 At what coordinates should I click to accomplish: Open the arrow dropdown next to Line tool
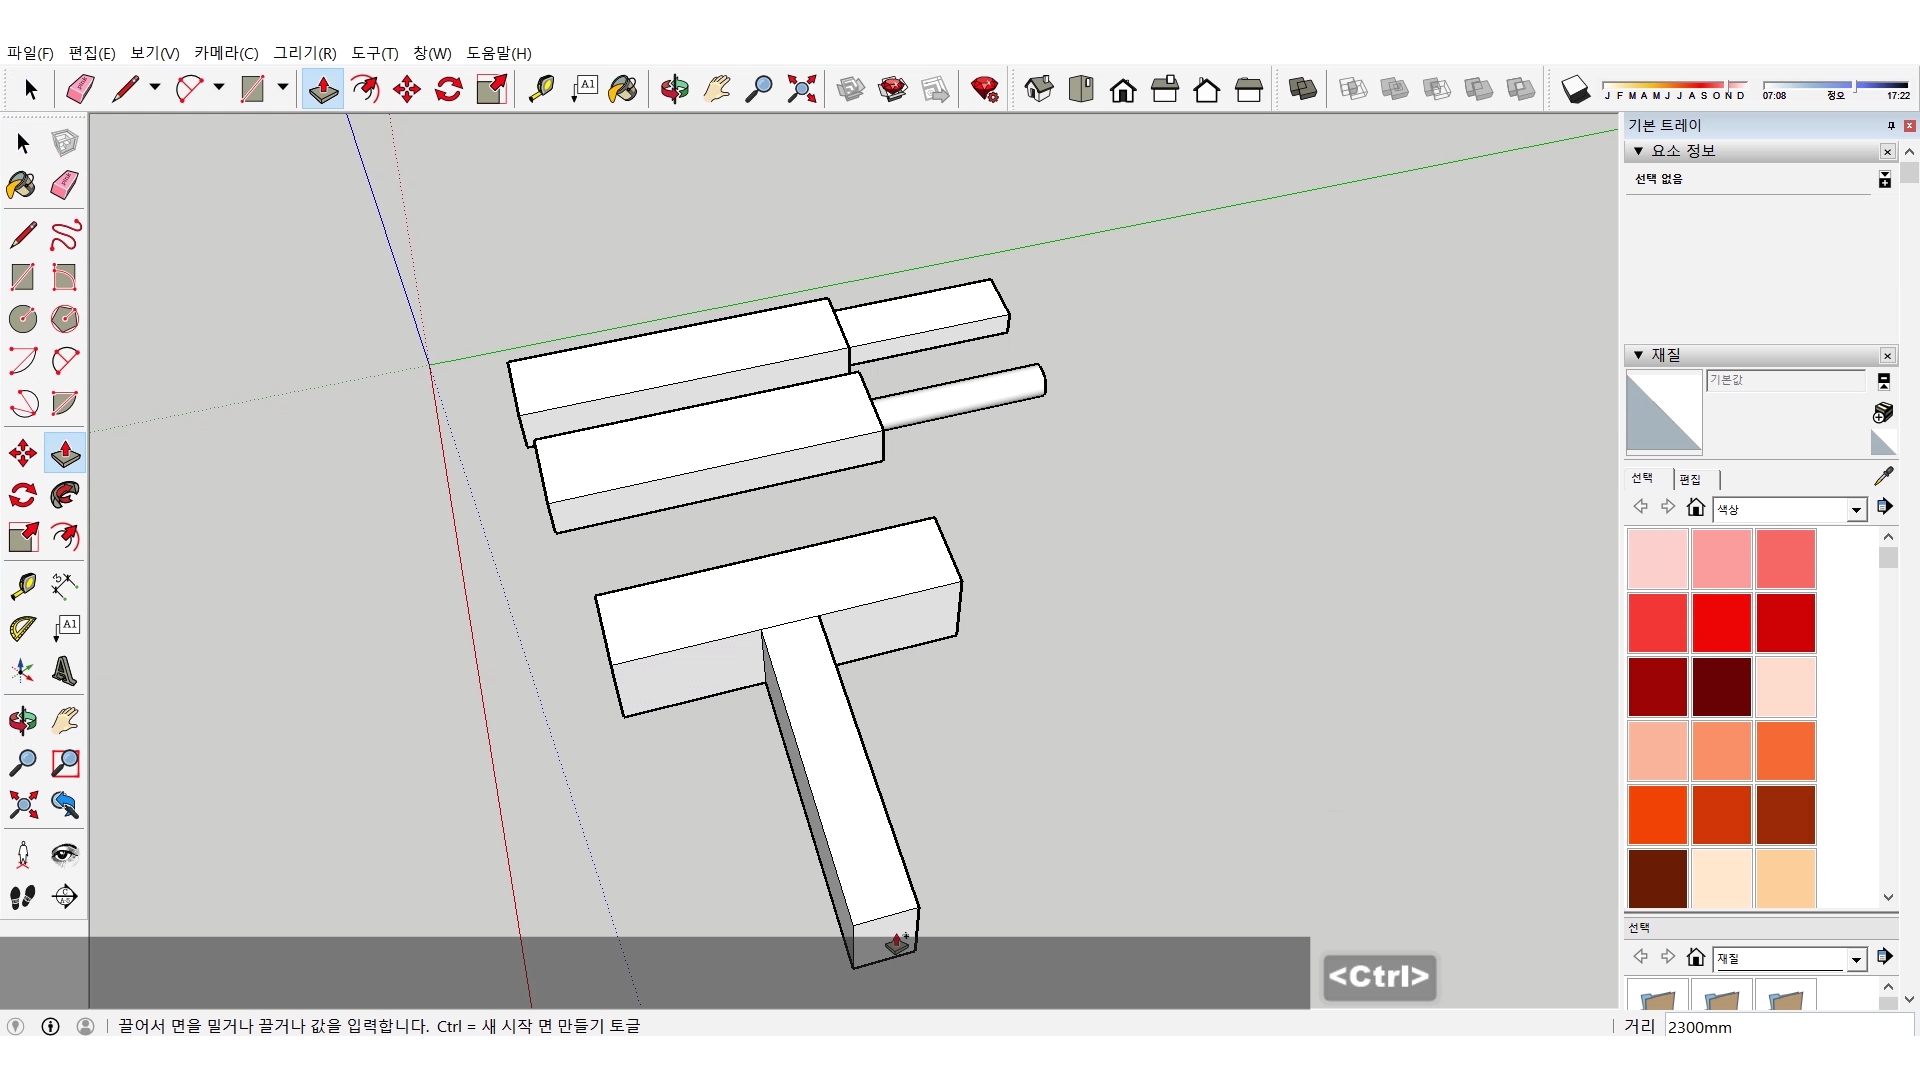155,88
